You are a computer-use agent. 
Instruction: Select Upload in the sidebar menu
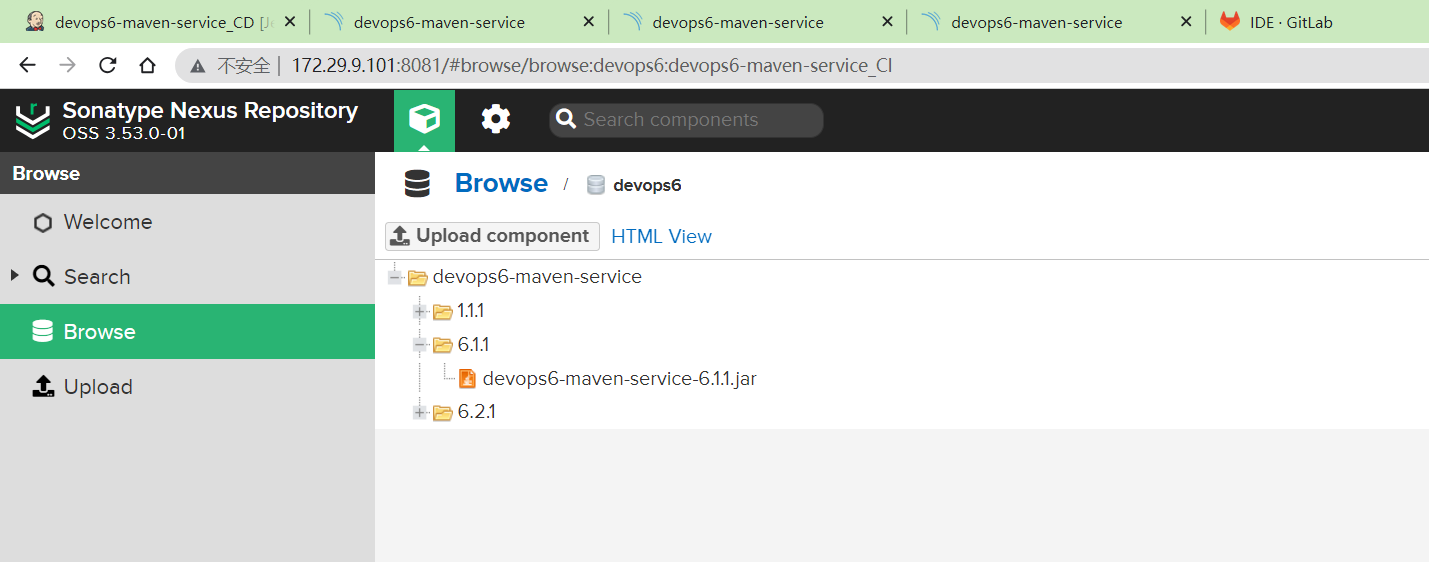pyautogui.click(x=187, y=387)
